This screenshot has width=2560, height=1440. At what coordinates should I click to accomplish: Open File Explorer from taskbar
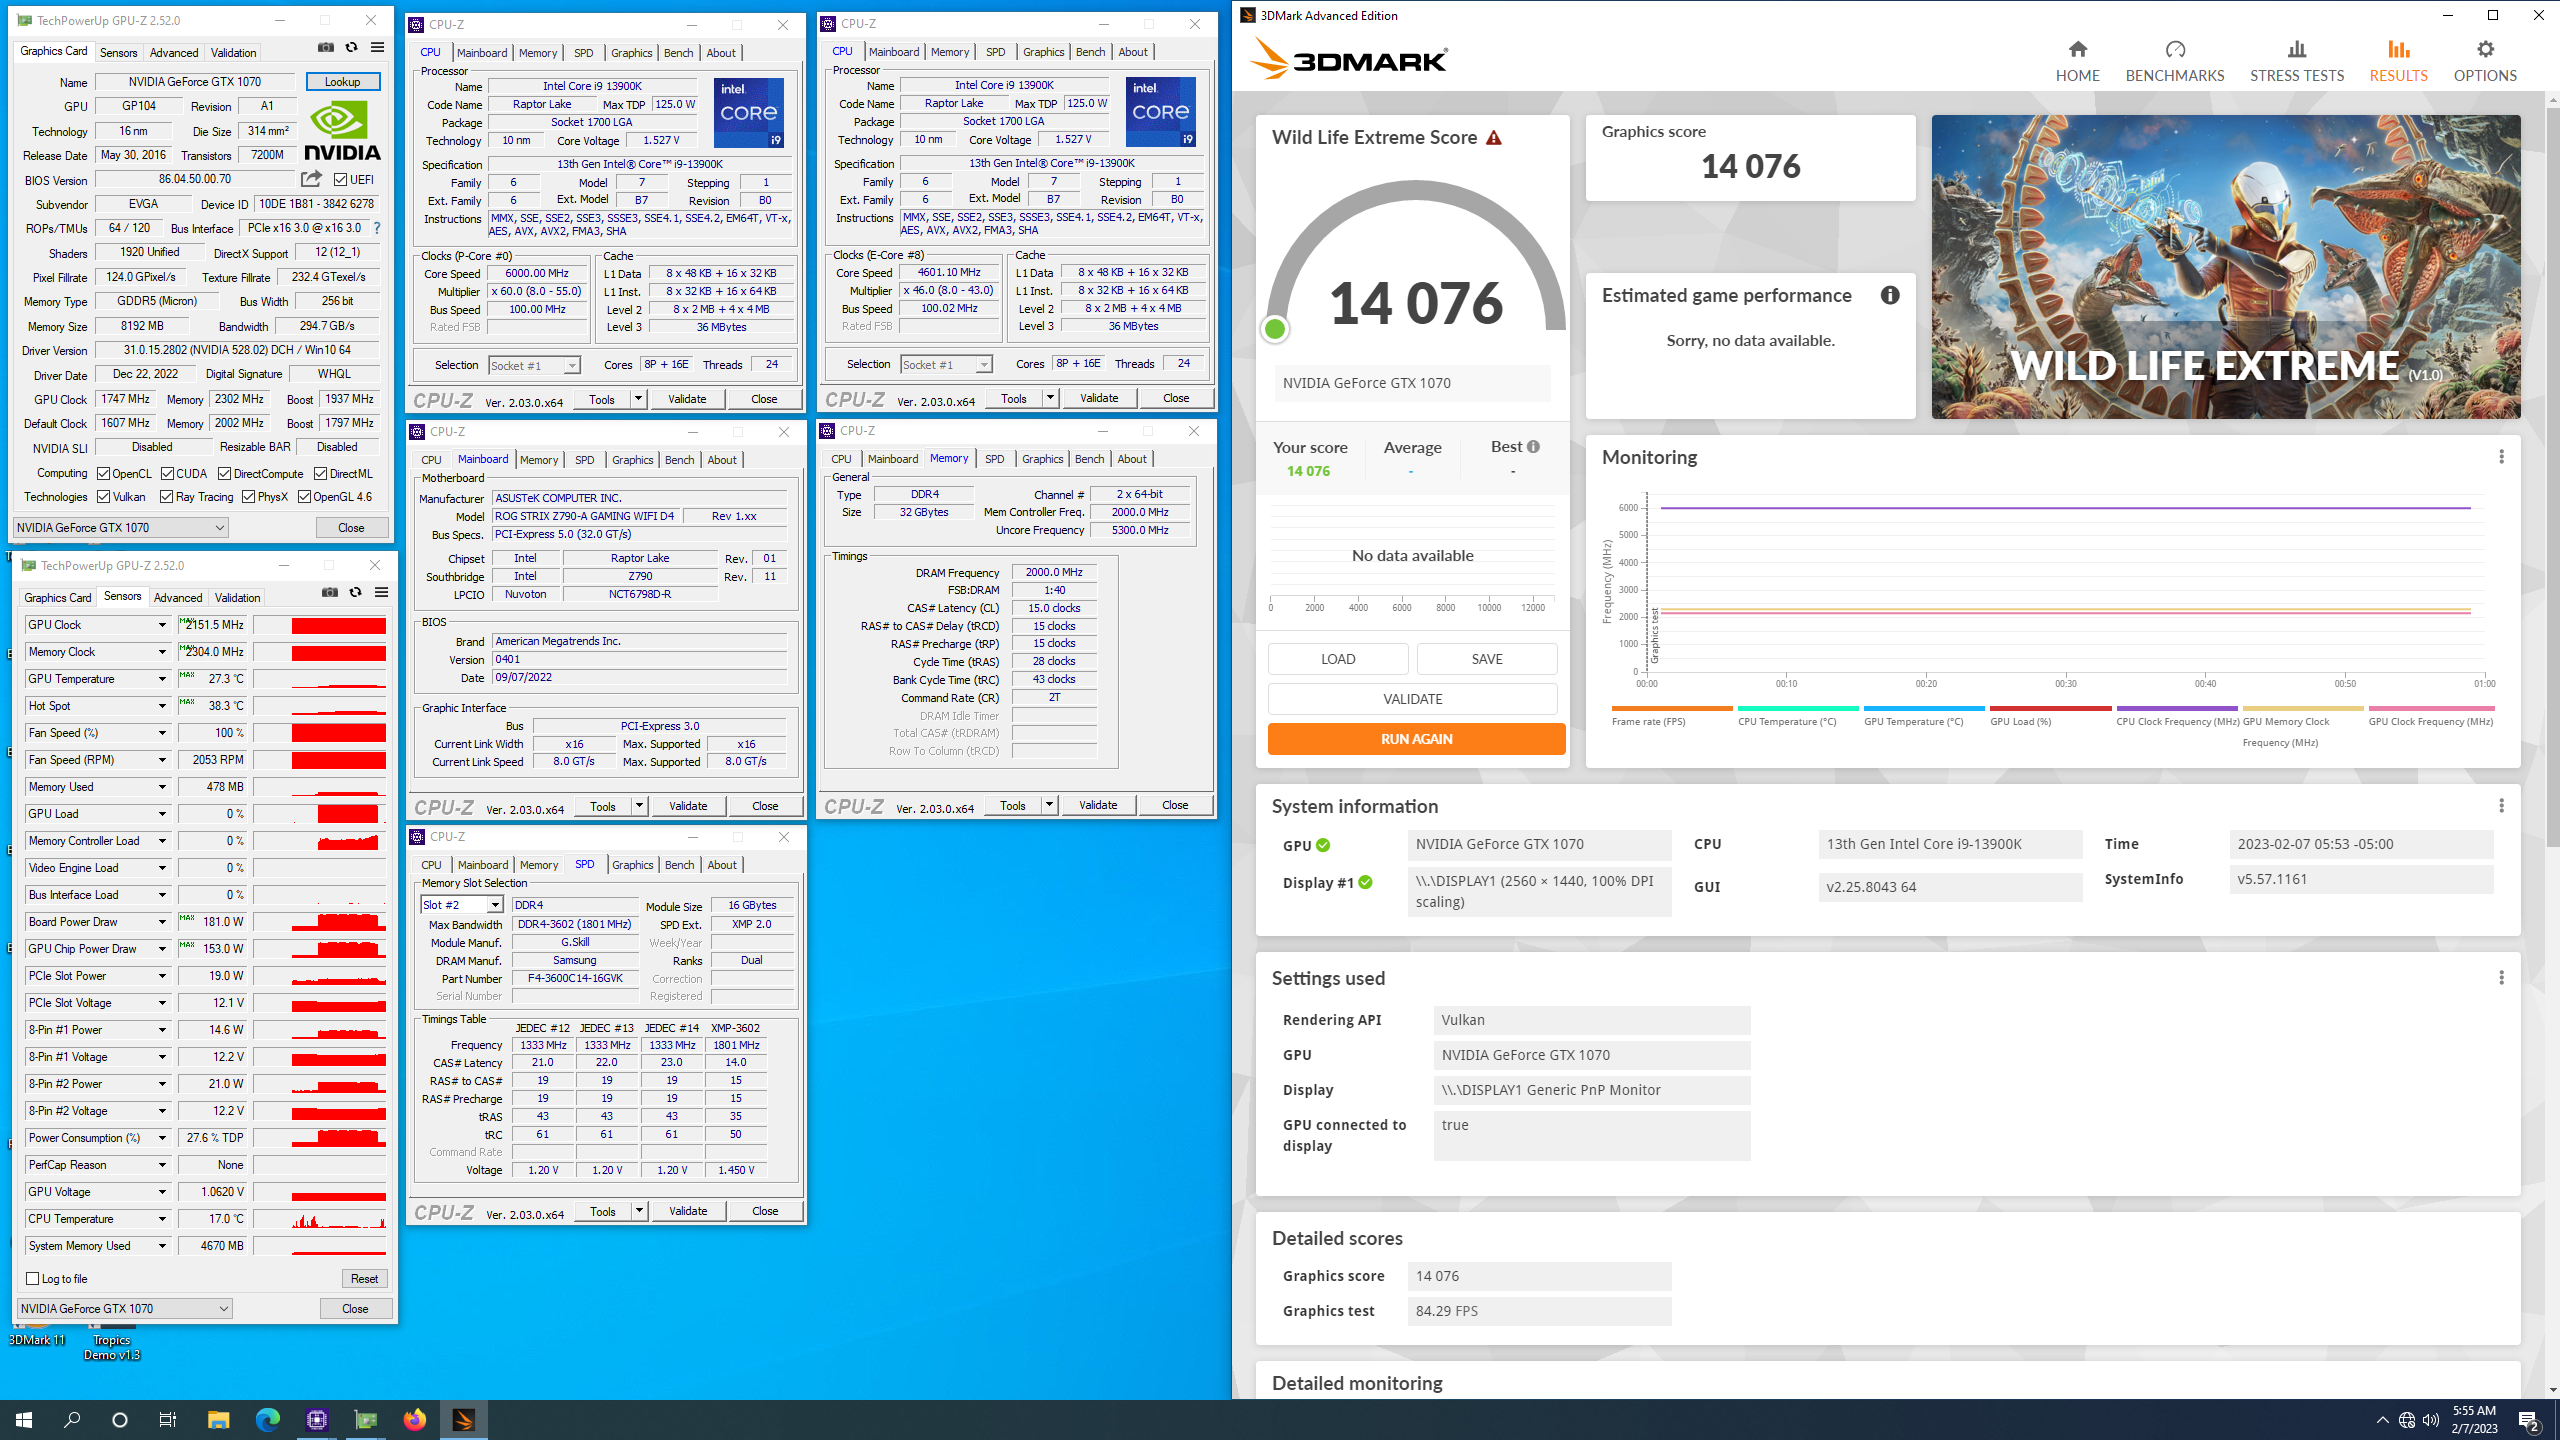218,1419
